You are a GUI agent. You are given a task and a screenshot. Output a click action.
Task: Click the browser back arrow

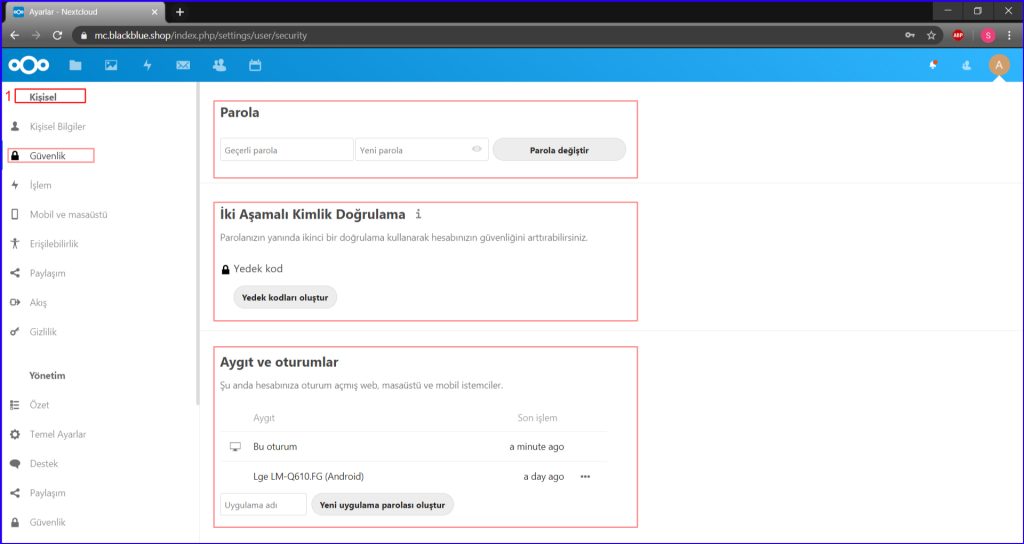point(14,35)
